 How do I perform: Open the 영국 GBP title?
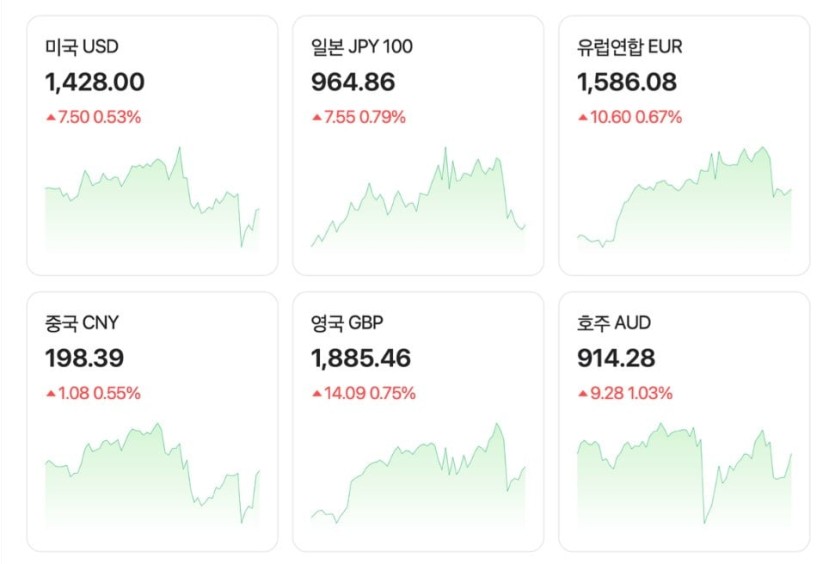click(x=348, y=323)
